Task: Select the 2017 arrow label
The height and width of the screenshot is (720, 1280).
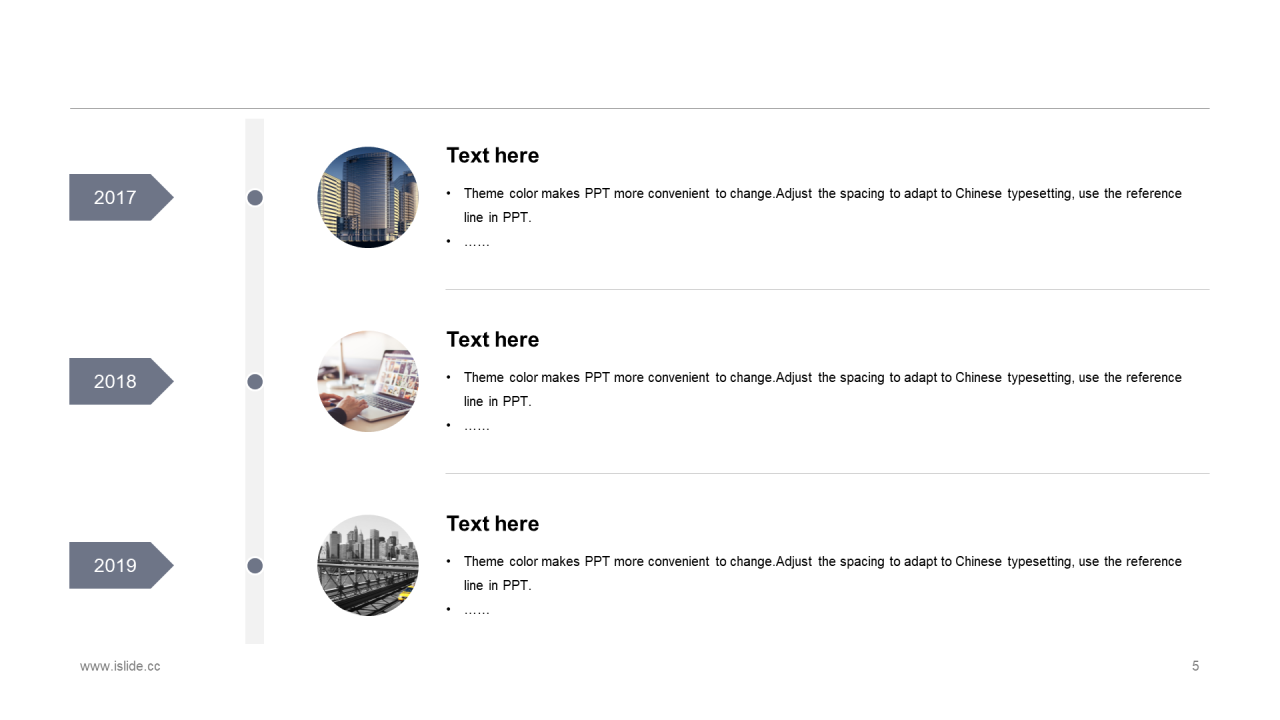Action: click(121, 197)
